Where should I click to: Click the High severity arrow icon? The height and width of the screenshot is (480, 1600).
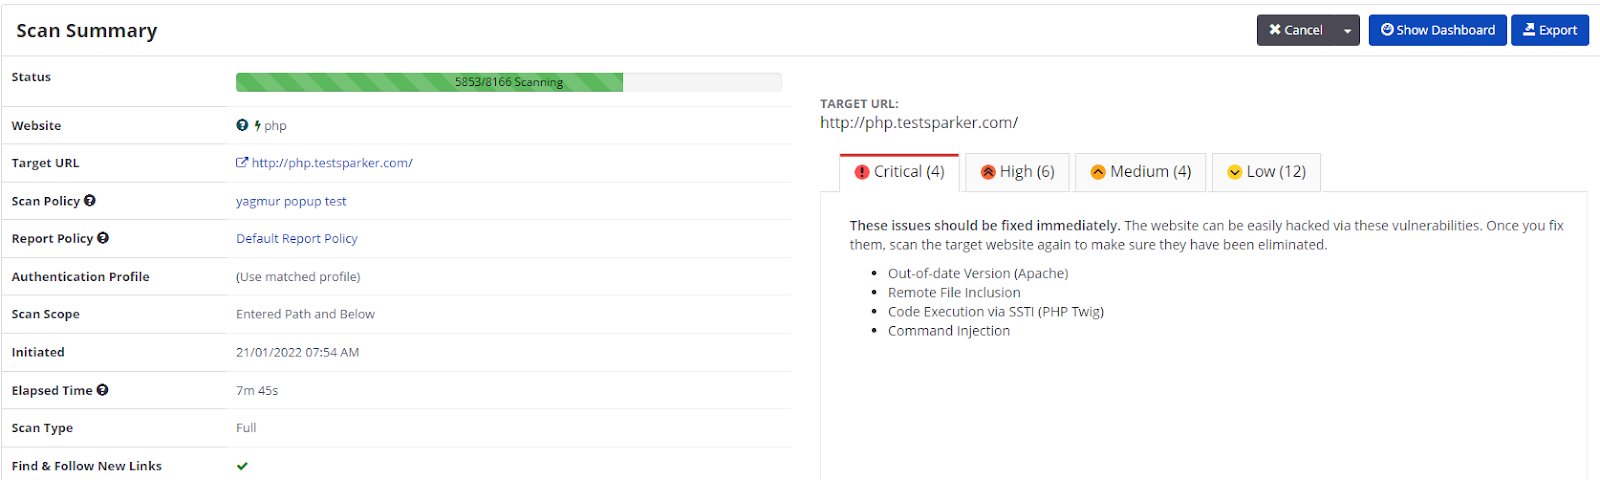[988, 172]
